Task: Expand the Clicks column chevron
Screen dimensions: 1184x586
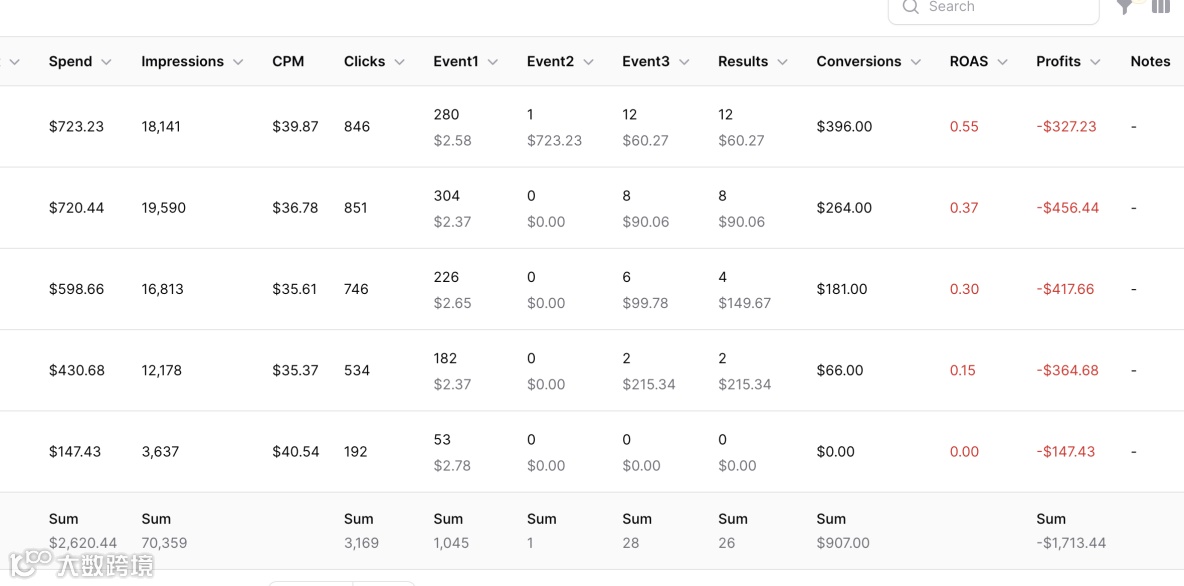Action: tap(399, 62)
